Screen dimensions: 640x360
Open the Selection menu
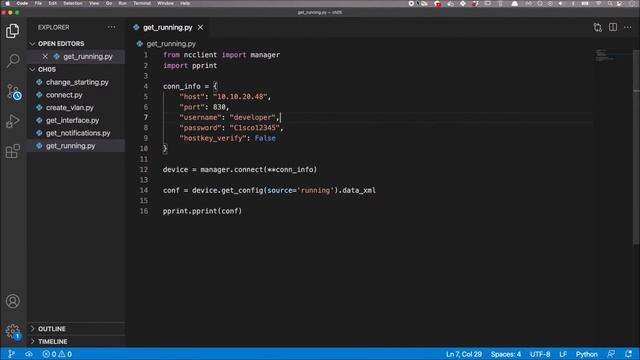(x=73, y=3)
